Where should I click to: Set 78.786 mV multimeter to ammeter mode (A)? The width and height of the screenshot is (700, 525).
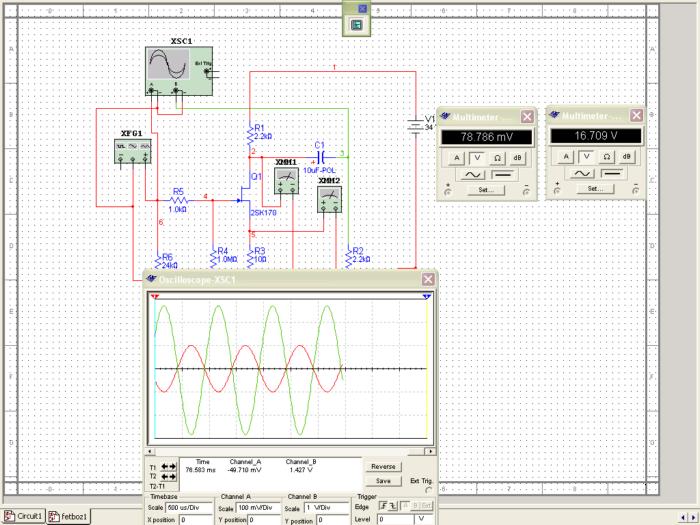pos(456,158)
